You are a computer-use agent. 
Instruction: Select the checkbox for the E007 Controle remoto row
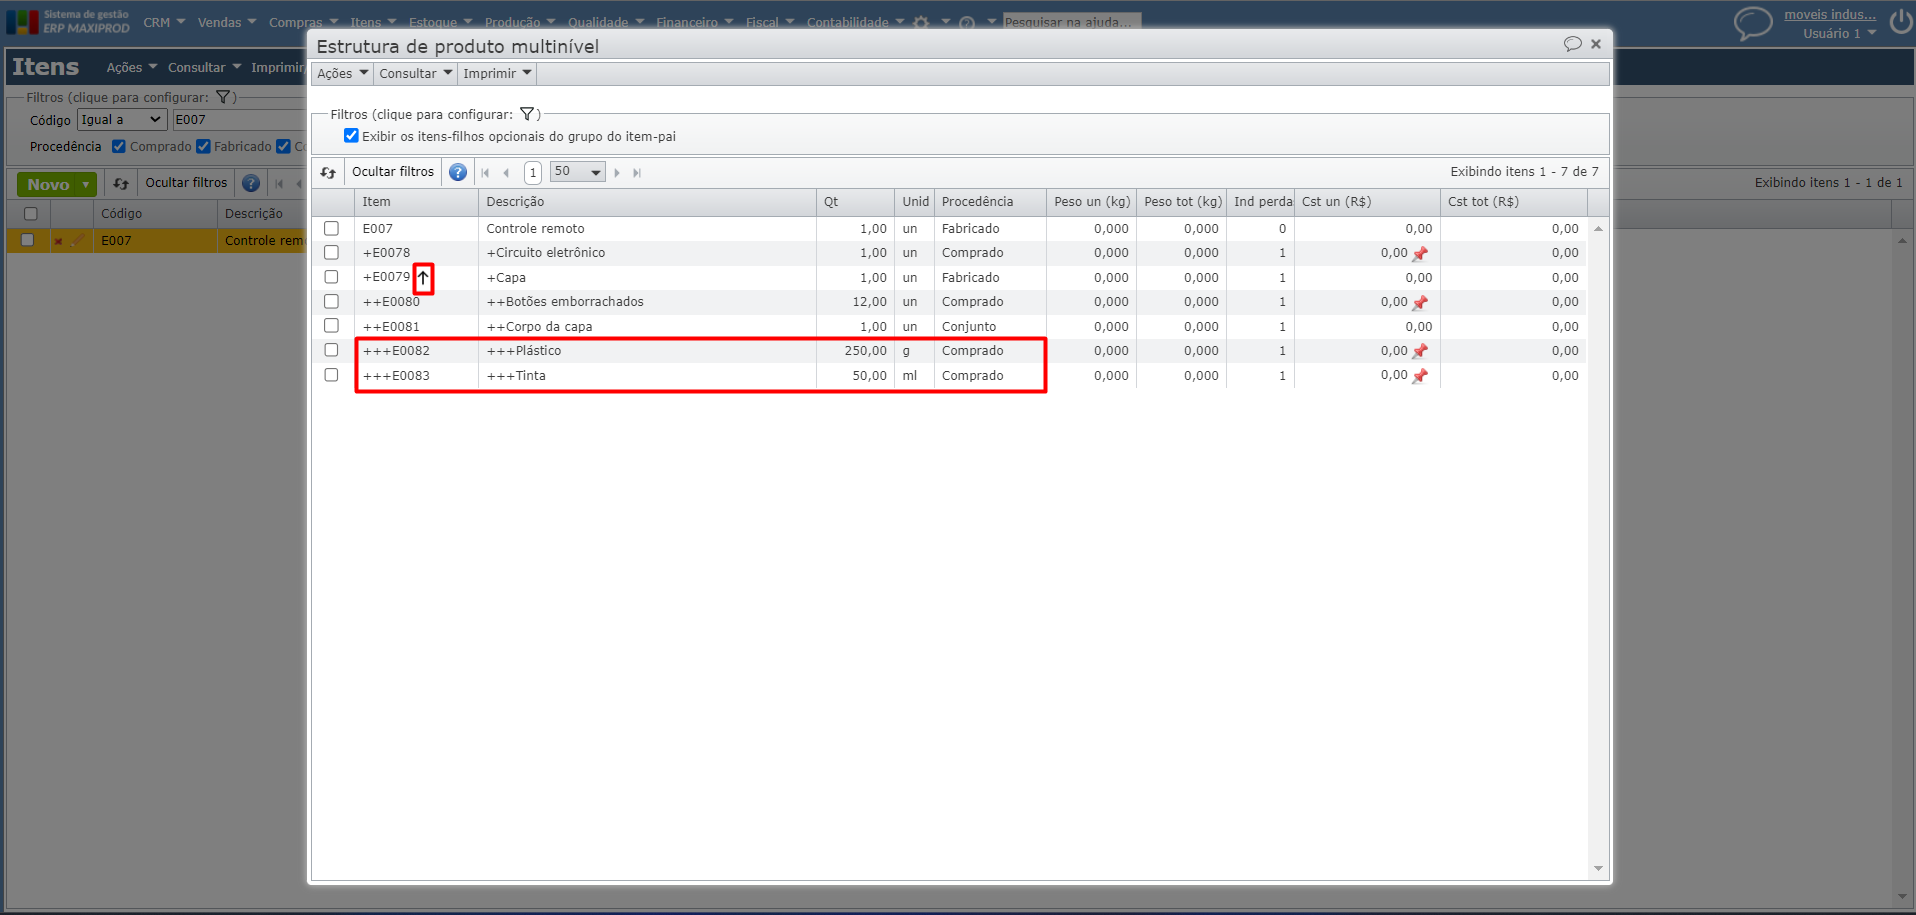click(331, 228)
